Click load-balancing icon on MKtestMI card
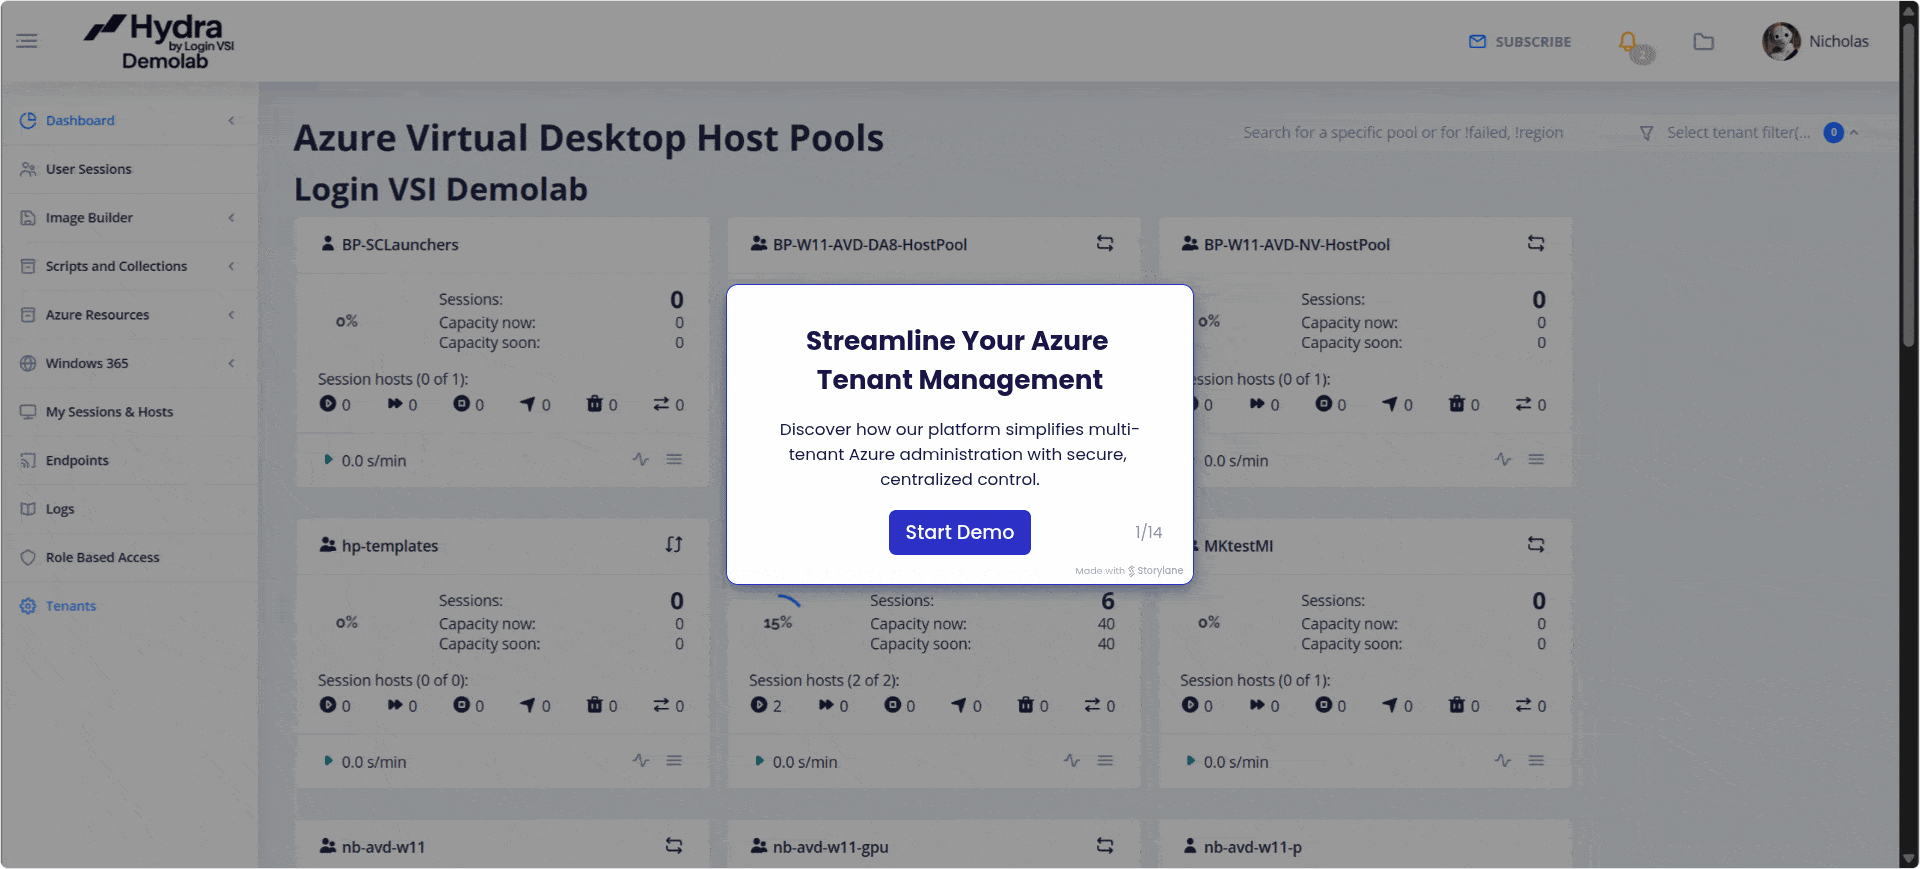The image size is (1920, 869). (1535, 545)
